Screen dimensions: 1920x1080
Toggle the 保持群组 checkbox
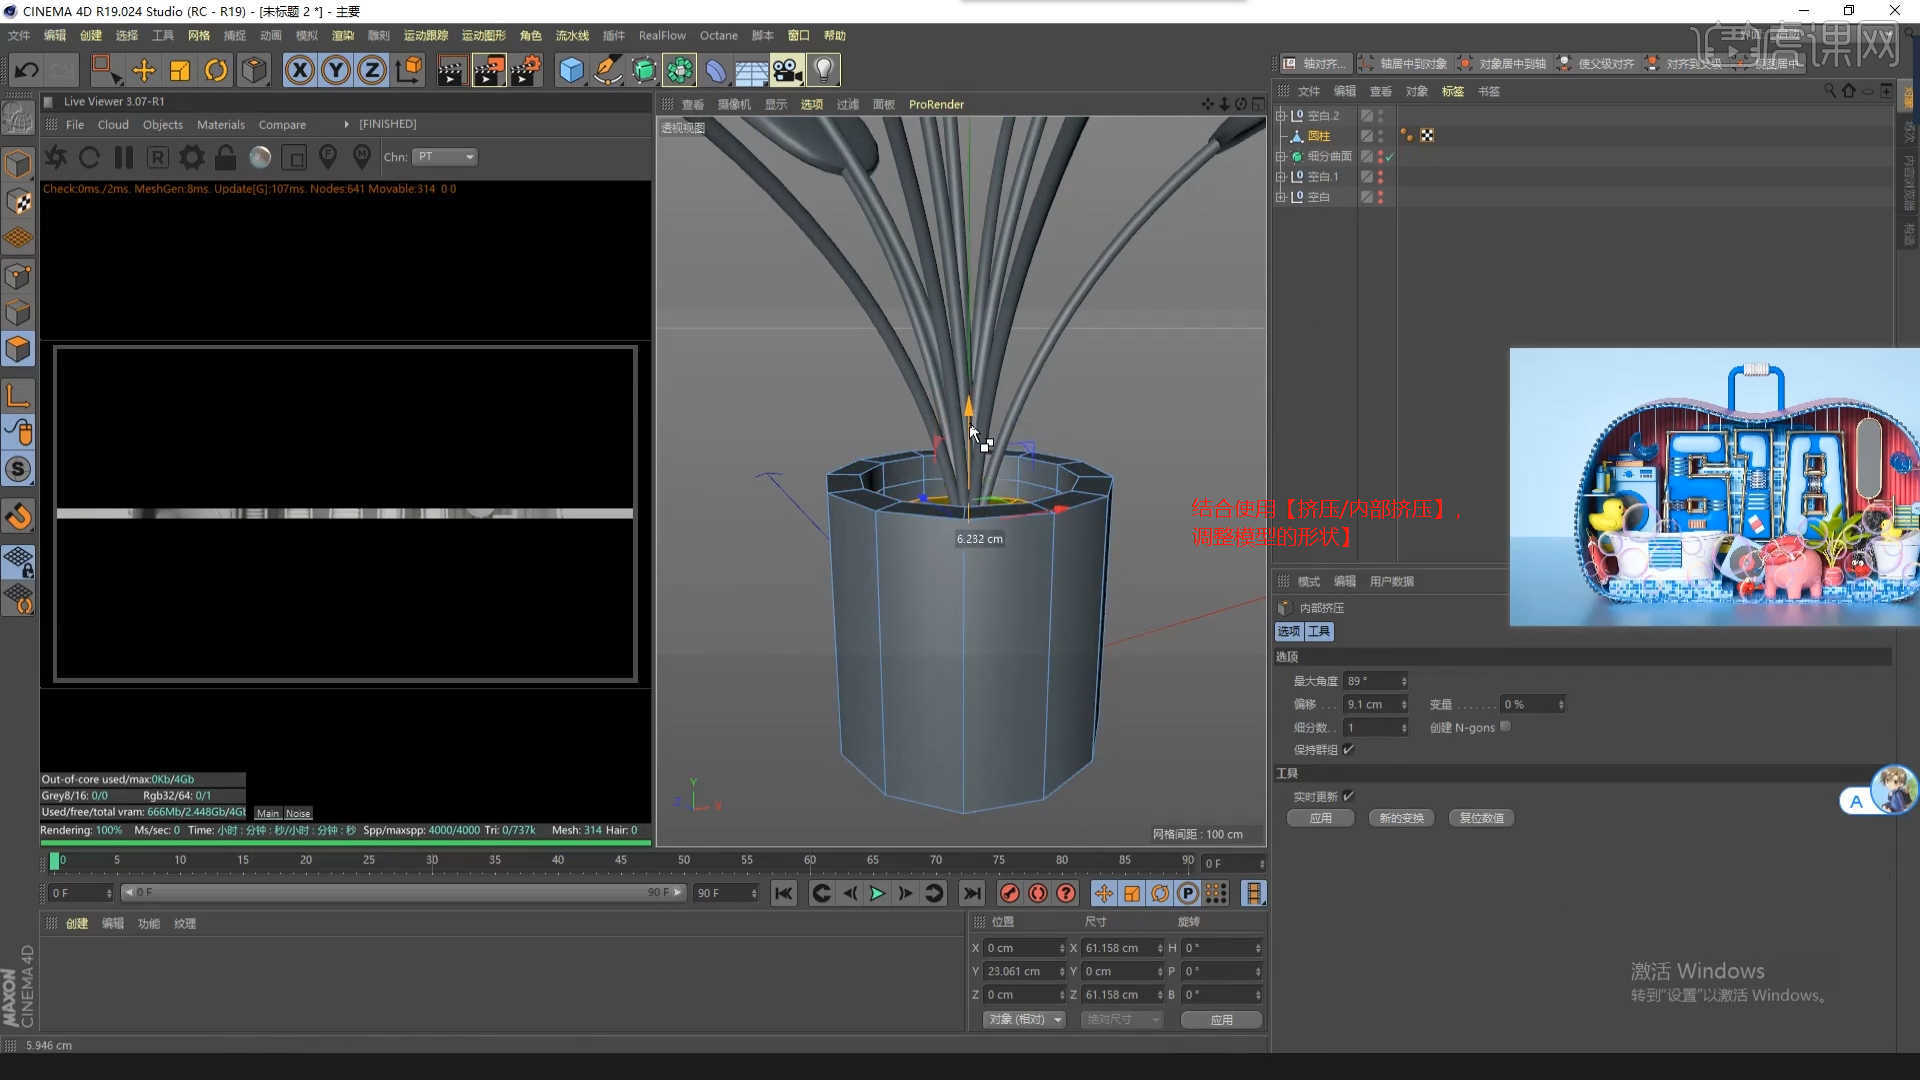tap(1348, 750)
